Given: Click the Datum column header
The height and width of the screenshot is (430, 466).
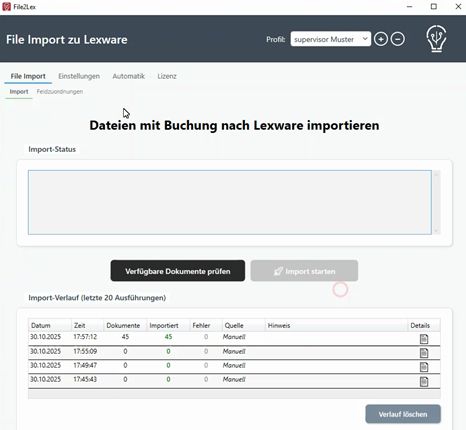Looking at the screenshot, I should [50, 325].
